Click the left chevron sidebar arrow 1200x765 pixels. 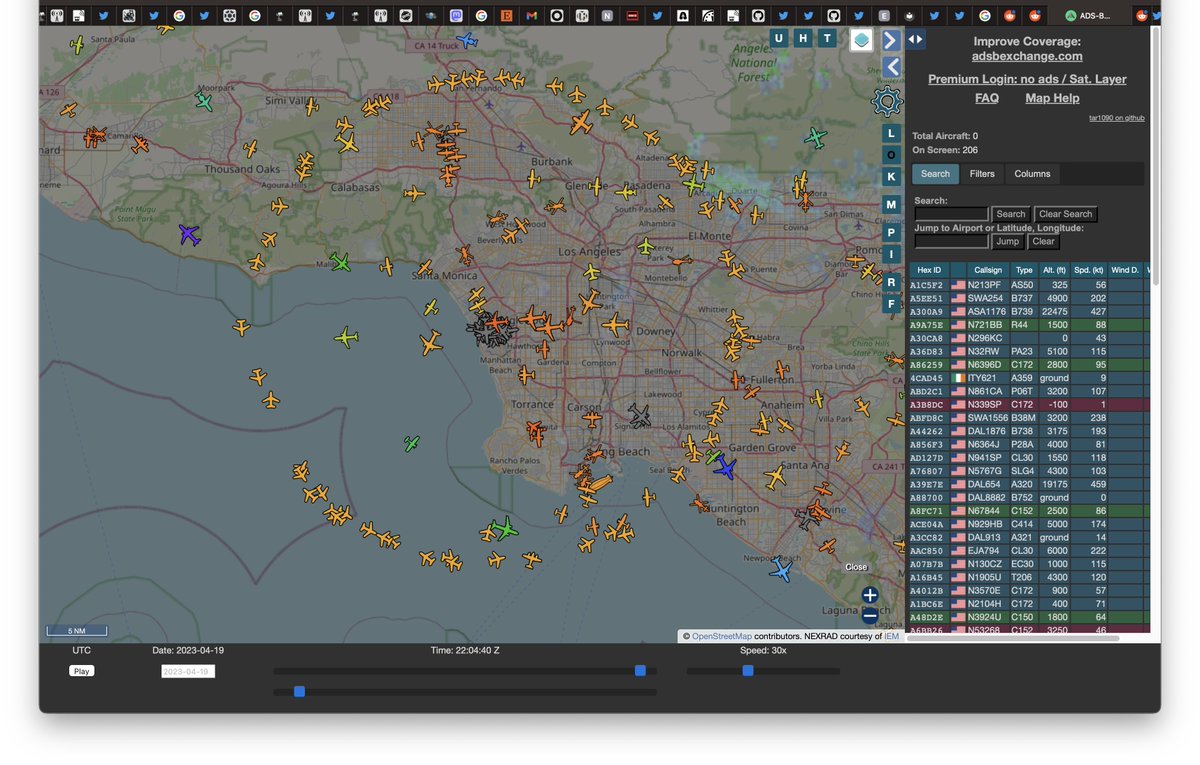click(x=891, y=67)
